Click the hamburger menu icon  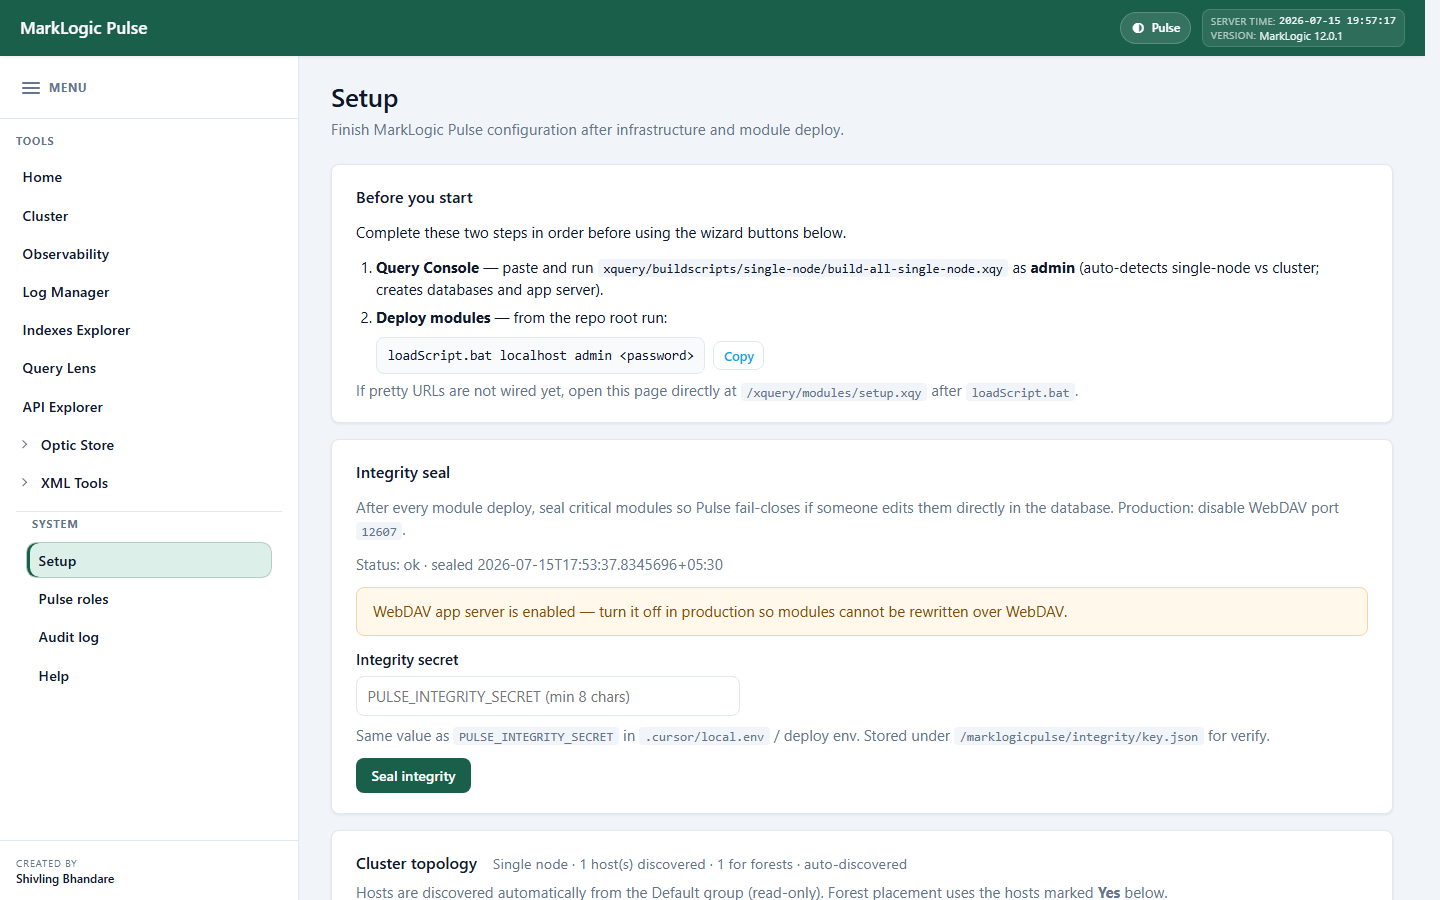pos(31,88)
